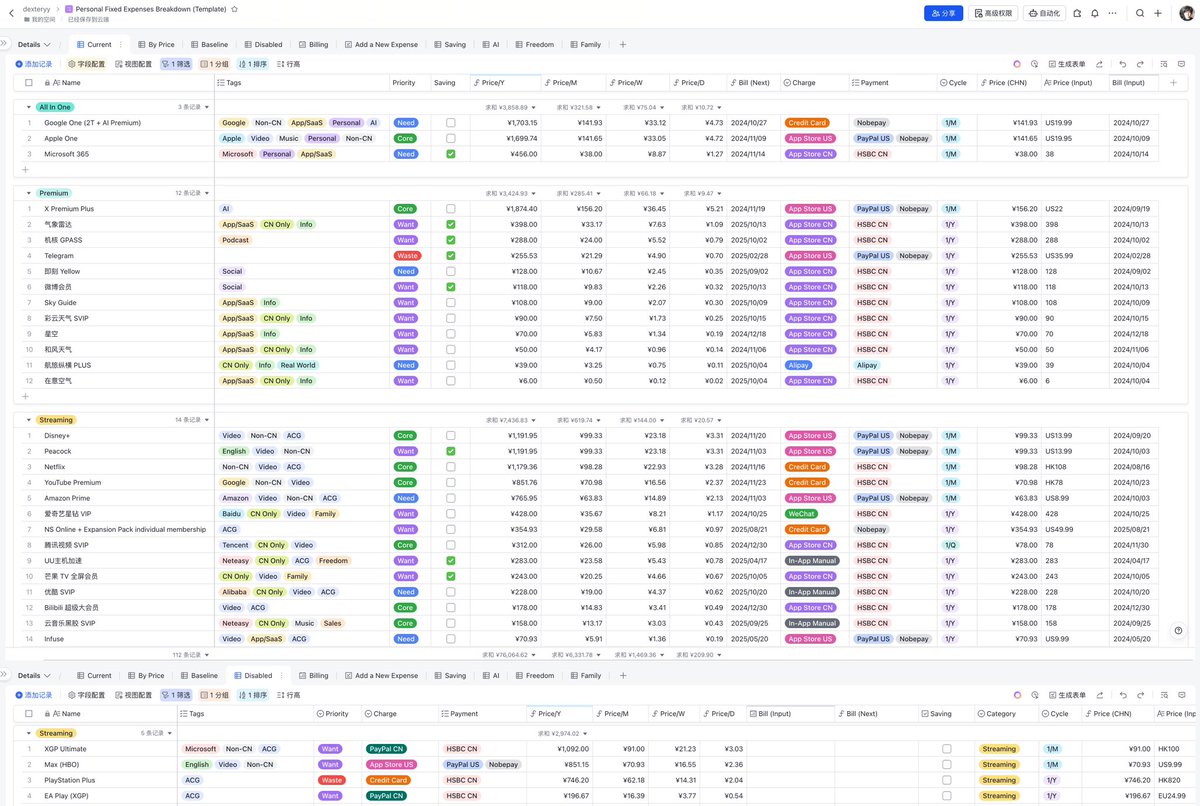Screen dimensions: 1200x806
Task: Star the Personal Fixed Expenses Breakdown document
Action: pos(234,8)
